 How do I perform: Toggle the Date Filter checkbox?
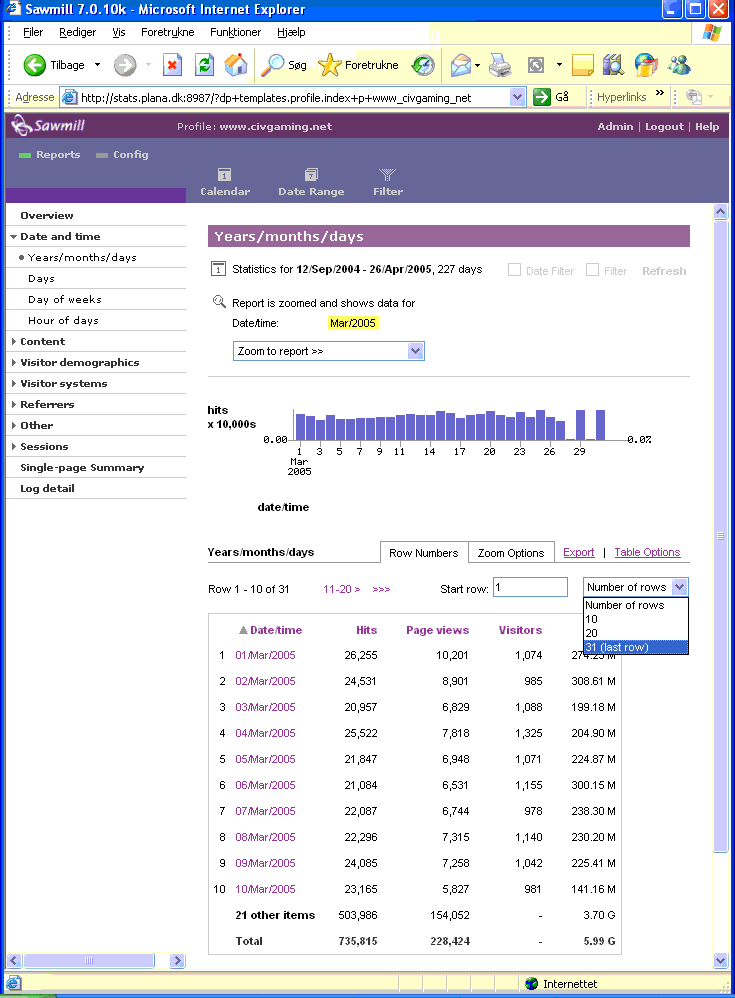click(x=515, y=271)
